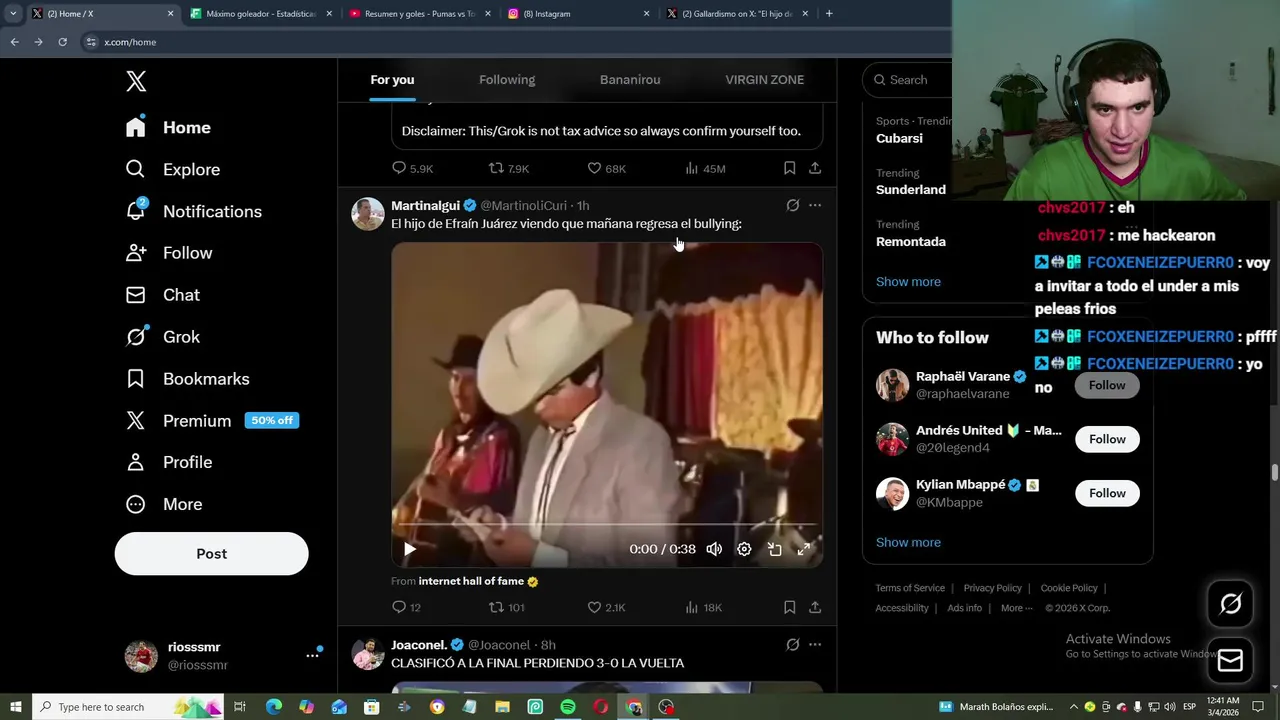Reload the page in browser
The width and height of the screenshot is (1280, 720).
pos(62,42)
